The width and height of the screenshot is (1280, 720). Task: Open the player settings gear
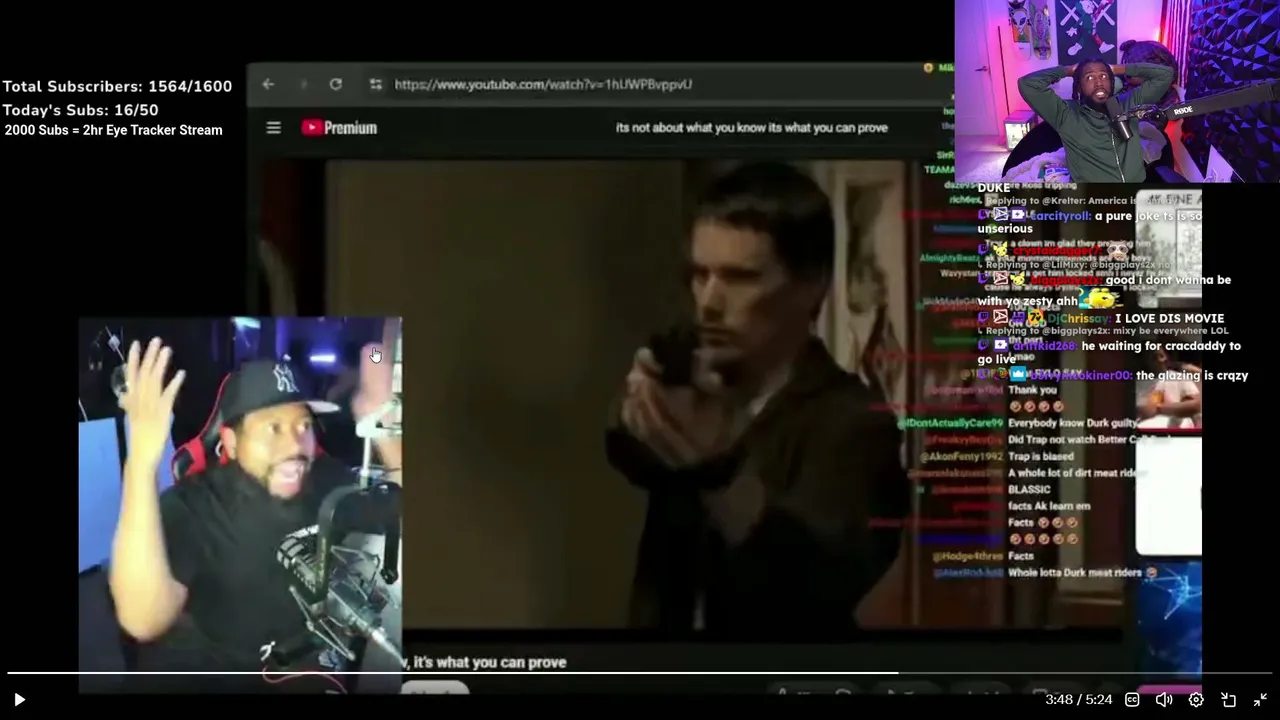coord(1196,700)
